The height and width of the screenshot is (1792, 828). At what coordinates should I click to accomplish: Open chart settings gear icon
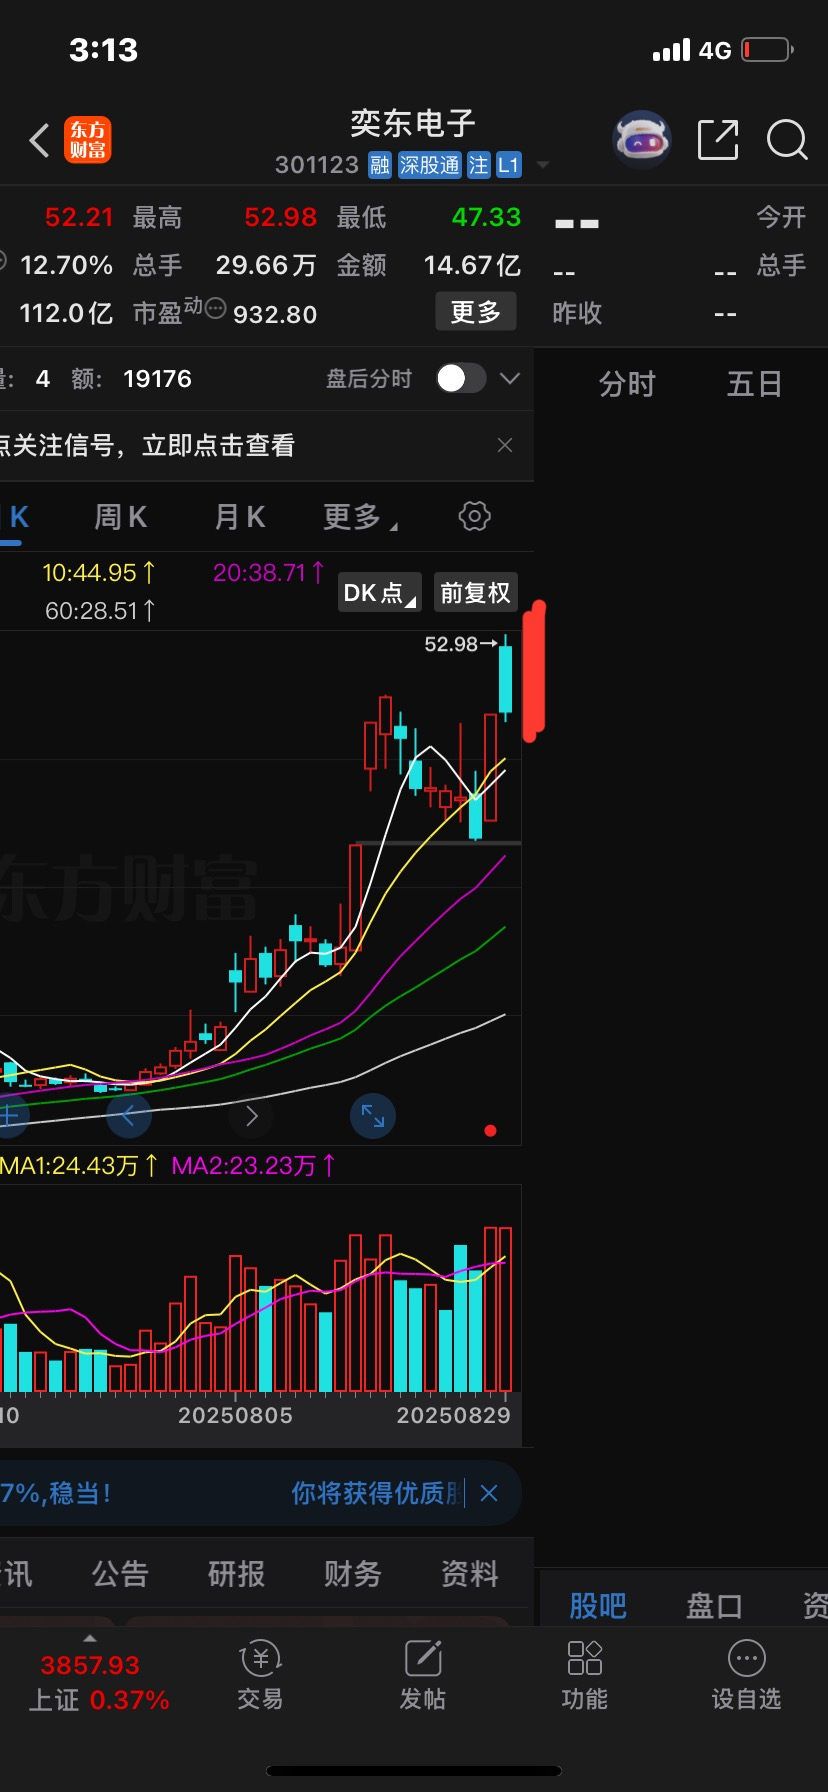tap(474, 516)
